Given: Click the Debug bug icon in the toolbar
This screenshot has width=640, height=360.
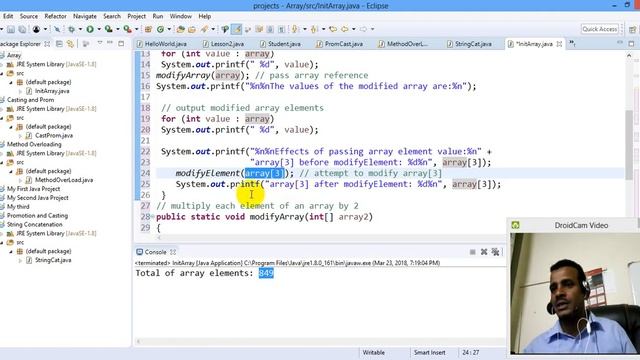Looking at the screenshot, I should point(71,29).
